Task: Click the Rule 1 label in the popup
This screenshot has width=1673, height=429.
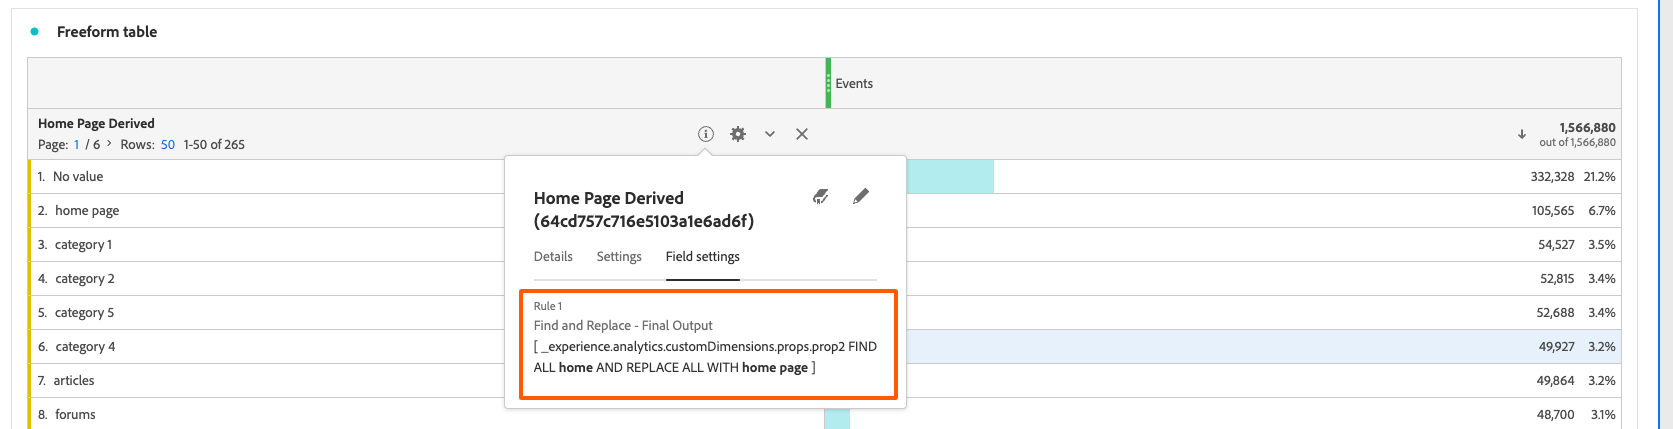Action: [548, 306]
